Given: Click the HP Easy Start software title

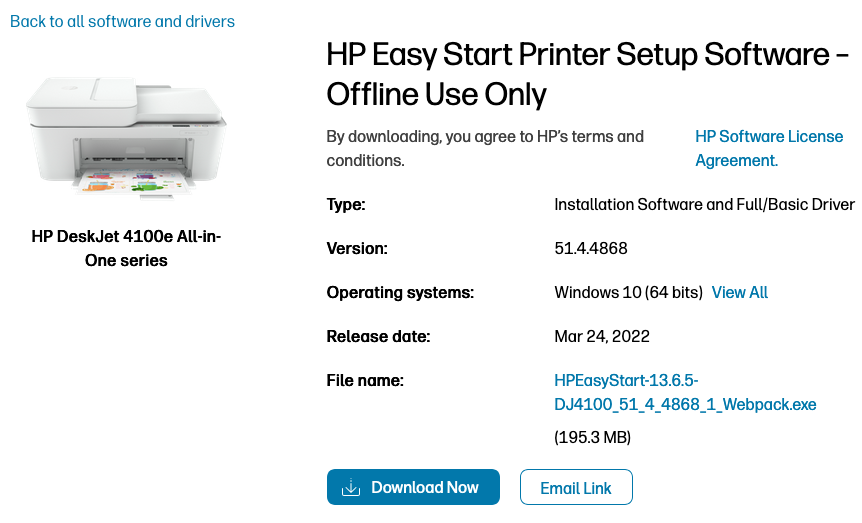Looking at the screenshot, I should tap(590, 74).
